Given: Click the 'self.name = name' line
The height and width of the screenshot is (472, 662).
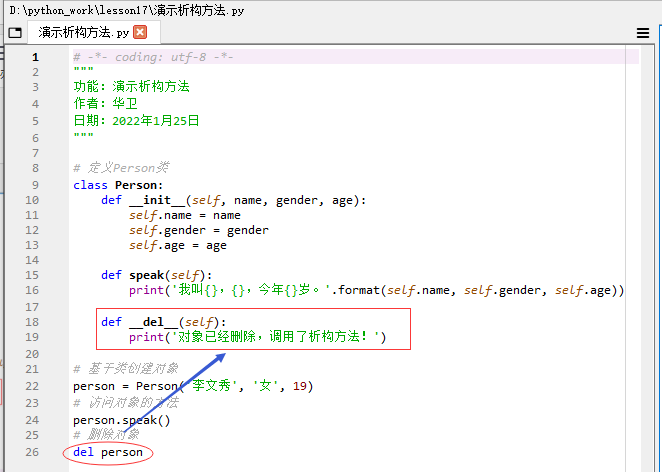Looking at the screenshot, I should click(x=185, y=215).
